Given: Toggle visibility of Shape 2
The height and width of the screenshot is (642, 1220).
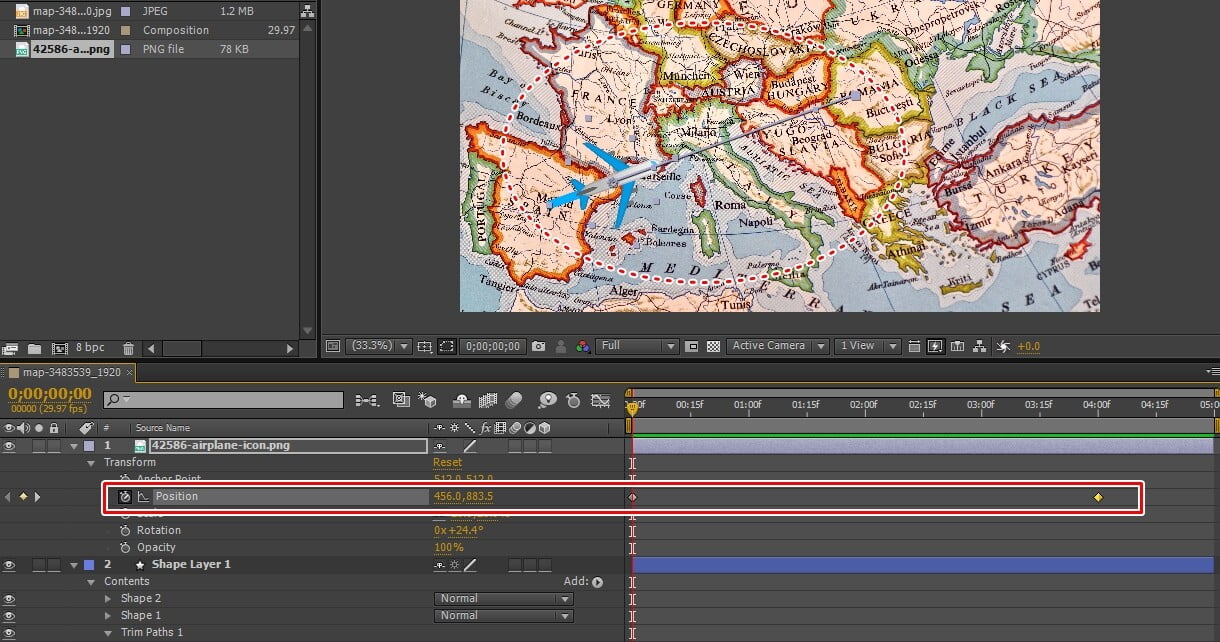Looking at the screenshot, I should tap(10, 599).
